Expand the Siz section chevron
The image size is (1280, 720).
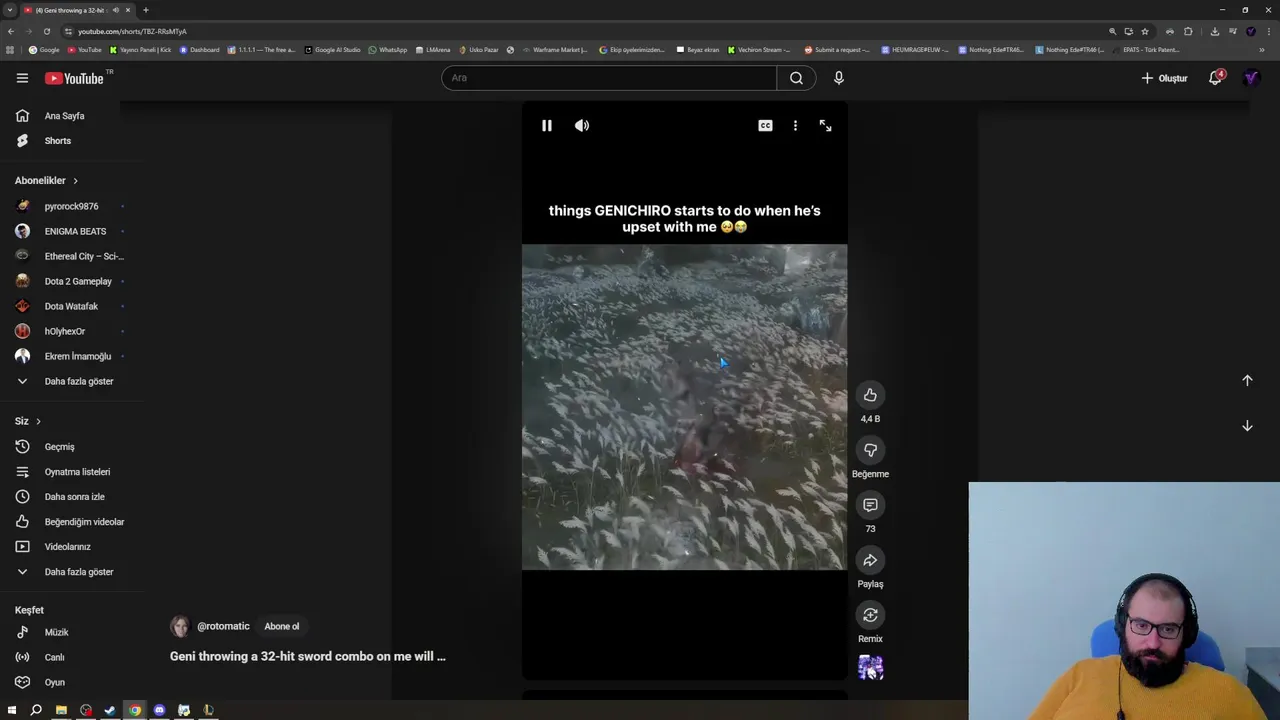click(38, 421)
